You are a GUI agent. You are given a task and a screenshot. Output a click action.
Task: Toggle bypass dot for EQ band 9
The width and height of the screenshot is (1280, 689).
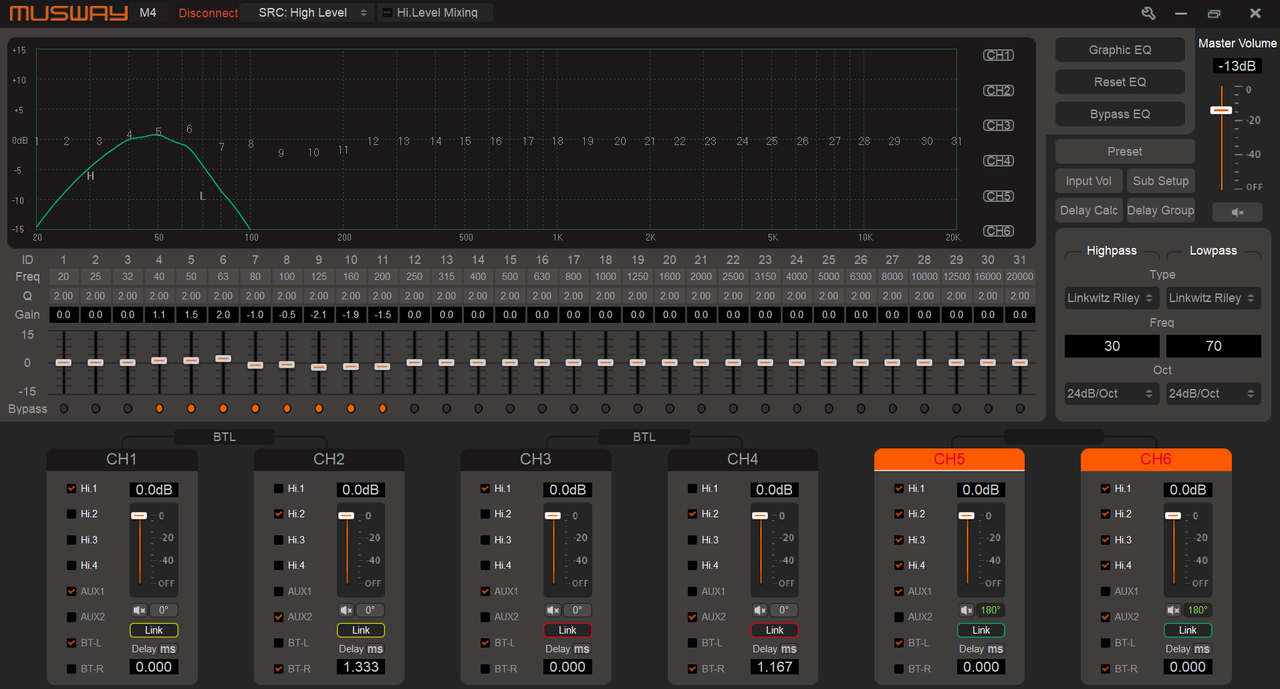tap(319, 408)
